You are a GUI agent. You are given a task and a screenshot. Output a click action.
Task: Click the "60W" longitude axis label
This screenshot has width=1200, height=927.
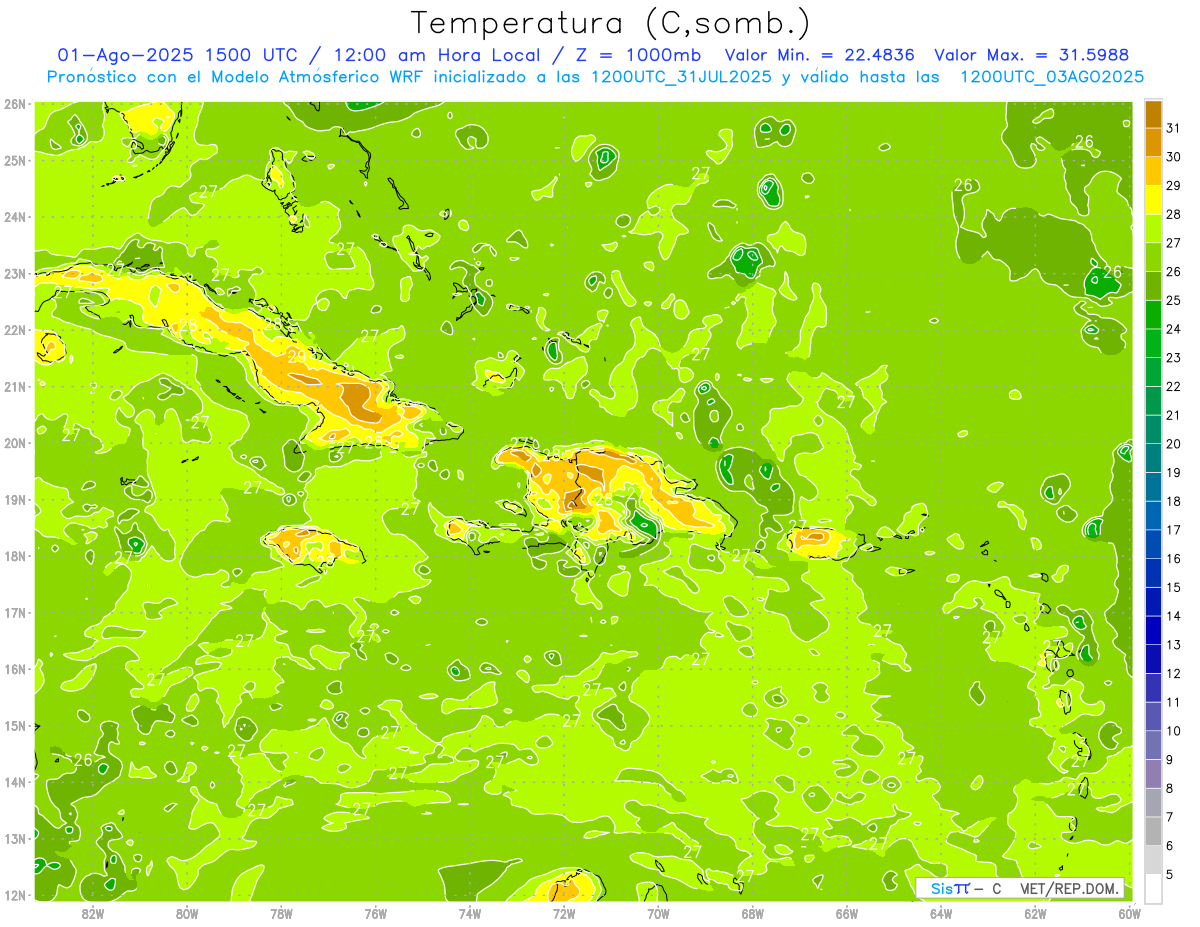coord(1129,912)
